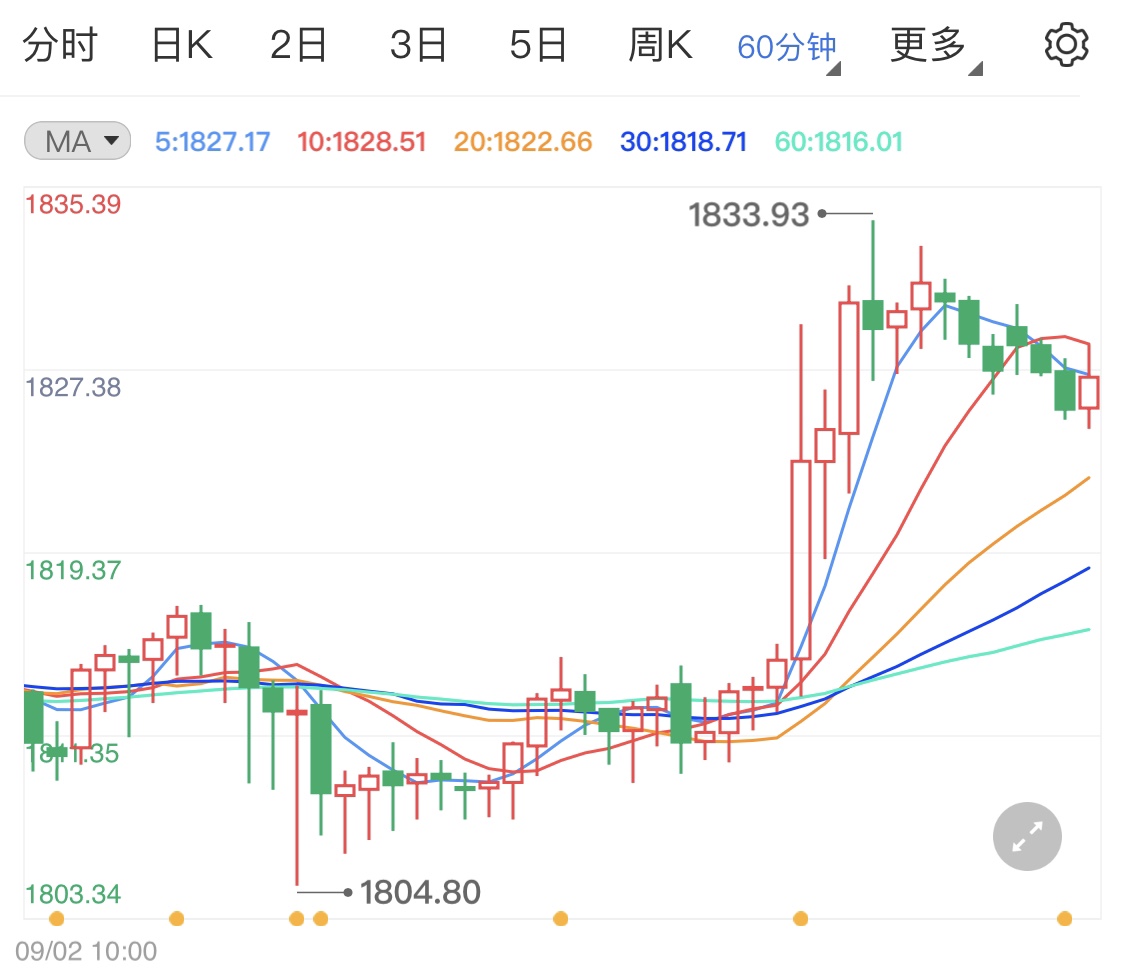Expand chart to fullscreen with arrows button
1125x980 pixels.
coord(1027,837)
